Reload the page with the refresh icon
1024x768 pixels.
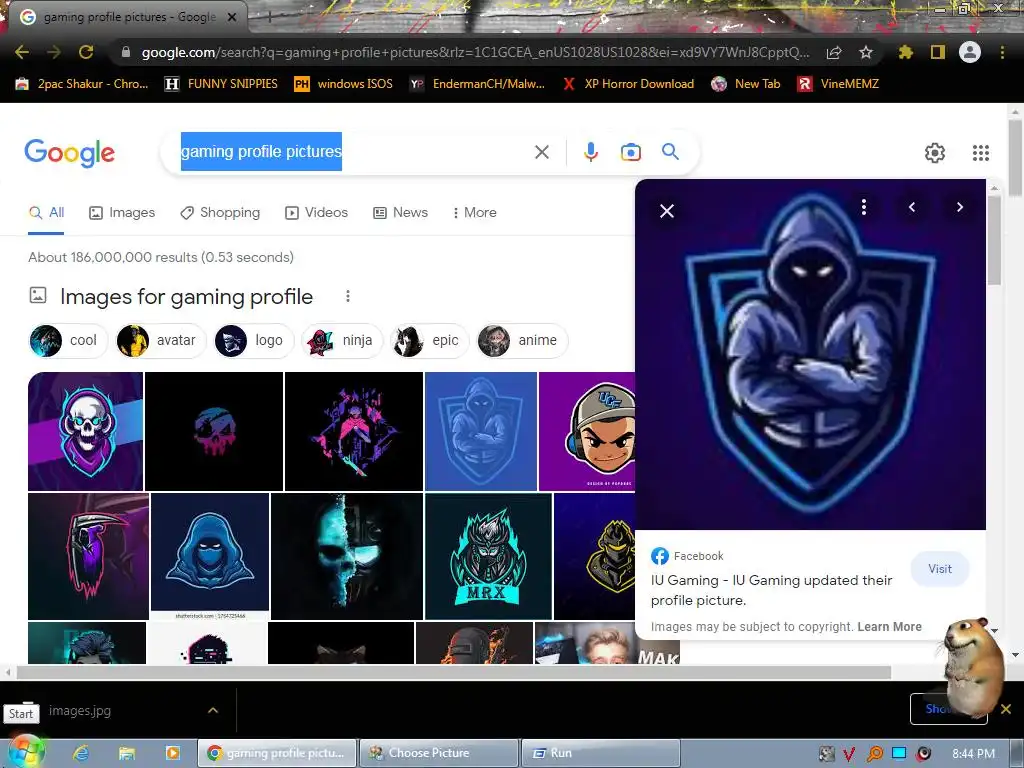pyautogui.click(x=86, y=52)
